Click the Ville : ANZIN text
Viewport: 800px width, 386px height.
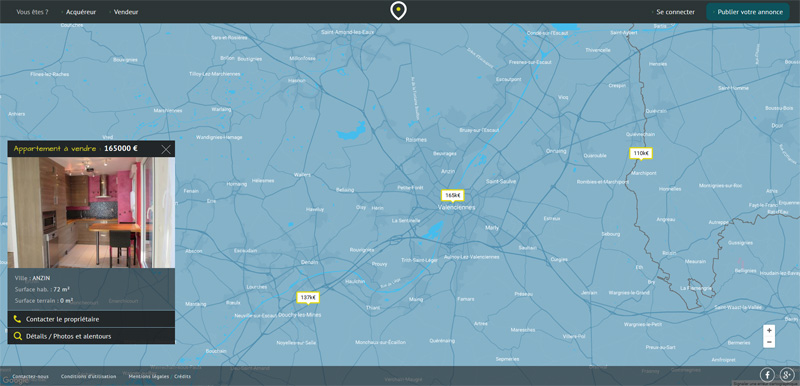(x=32, y=278)
